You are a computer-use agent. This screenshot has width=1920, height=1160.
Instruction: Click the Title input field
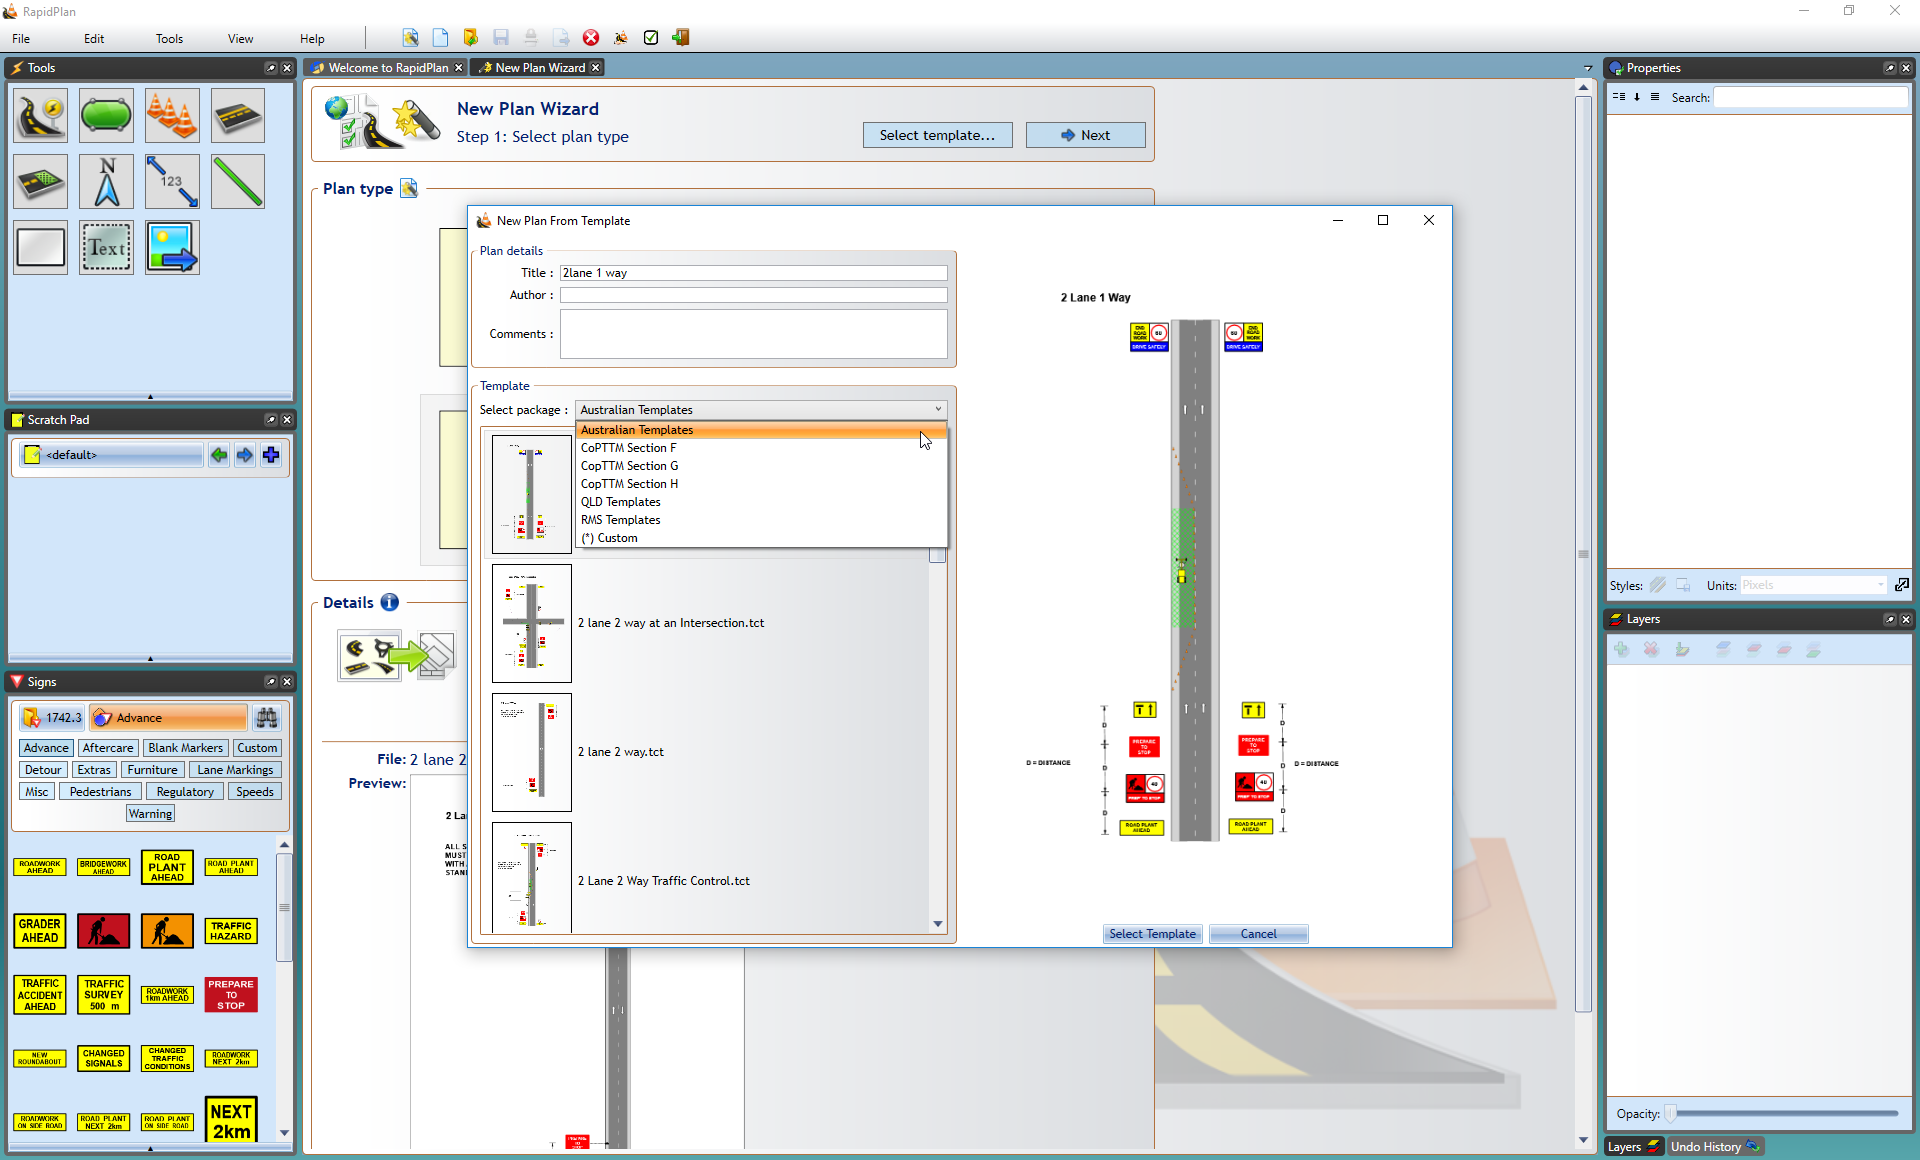click(753, 273)
